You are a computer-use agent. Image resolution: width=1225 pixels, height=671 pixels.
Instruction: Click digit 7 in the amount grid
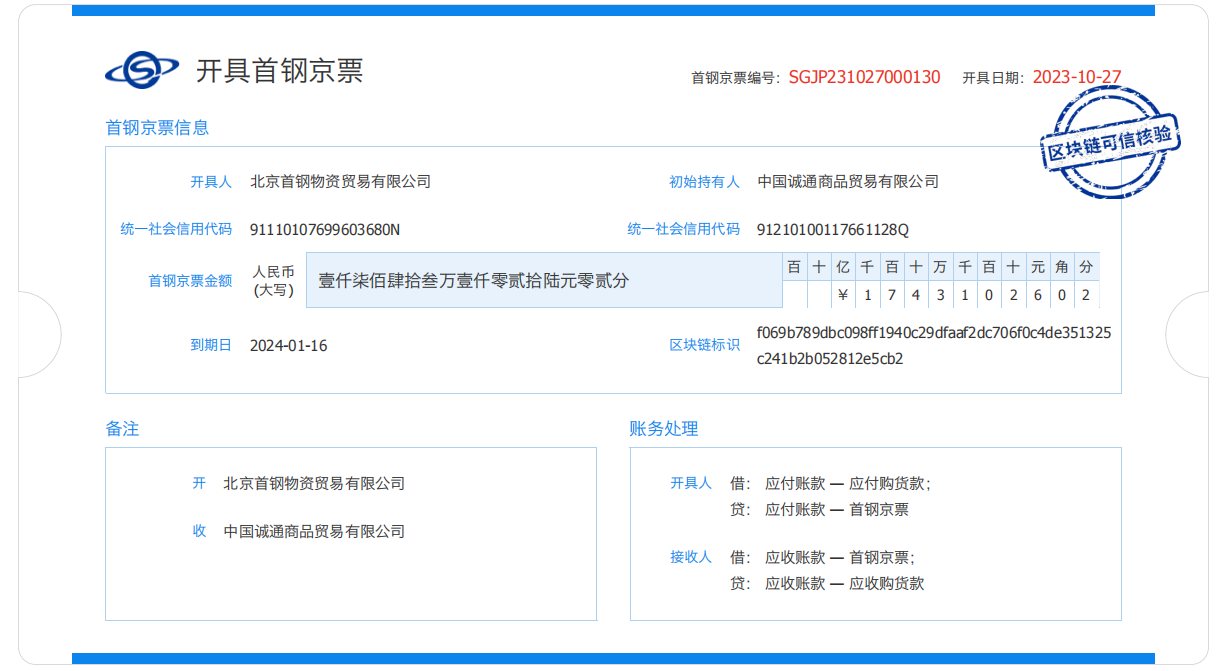click(x=891, y=295)
